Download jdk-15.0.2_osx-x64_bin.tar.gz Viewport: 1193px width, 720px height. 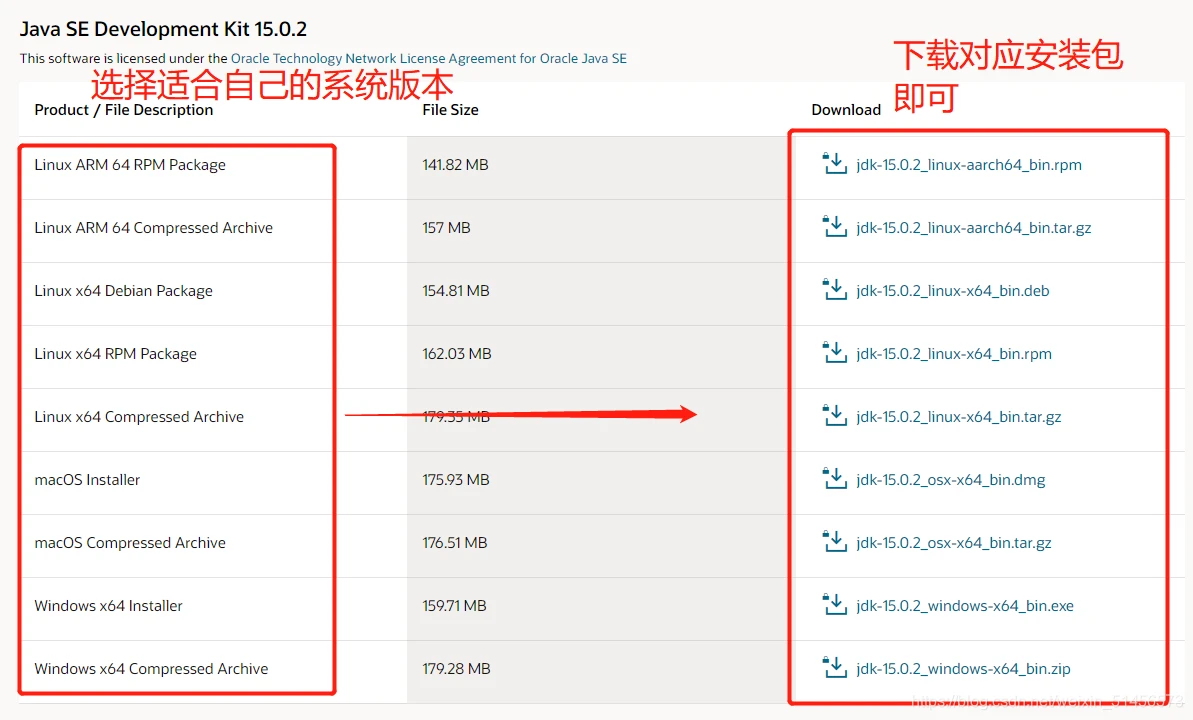[x=953, y=543]
